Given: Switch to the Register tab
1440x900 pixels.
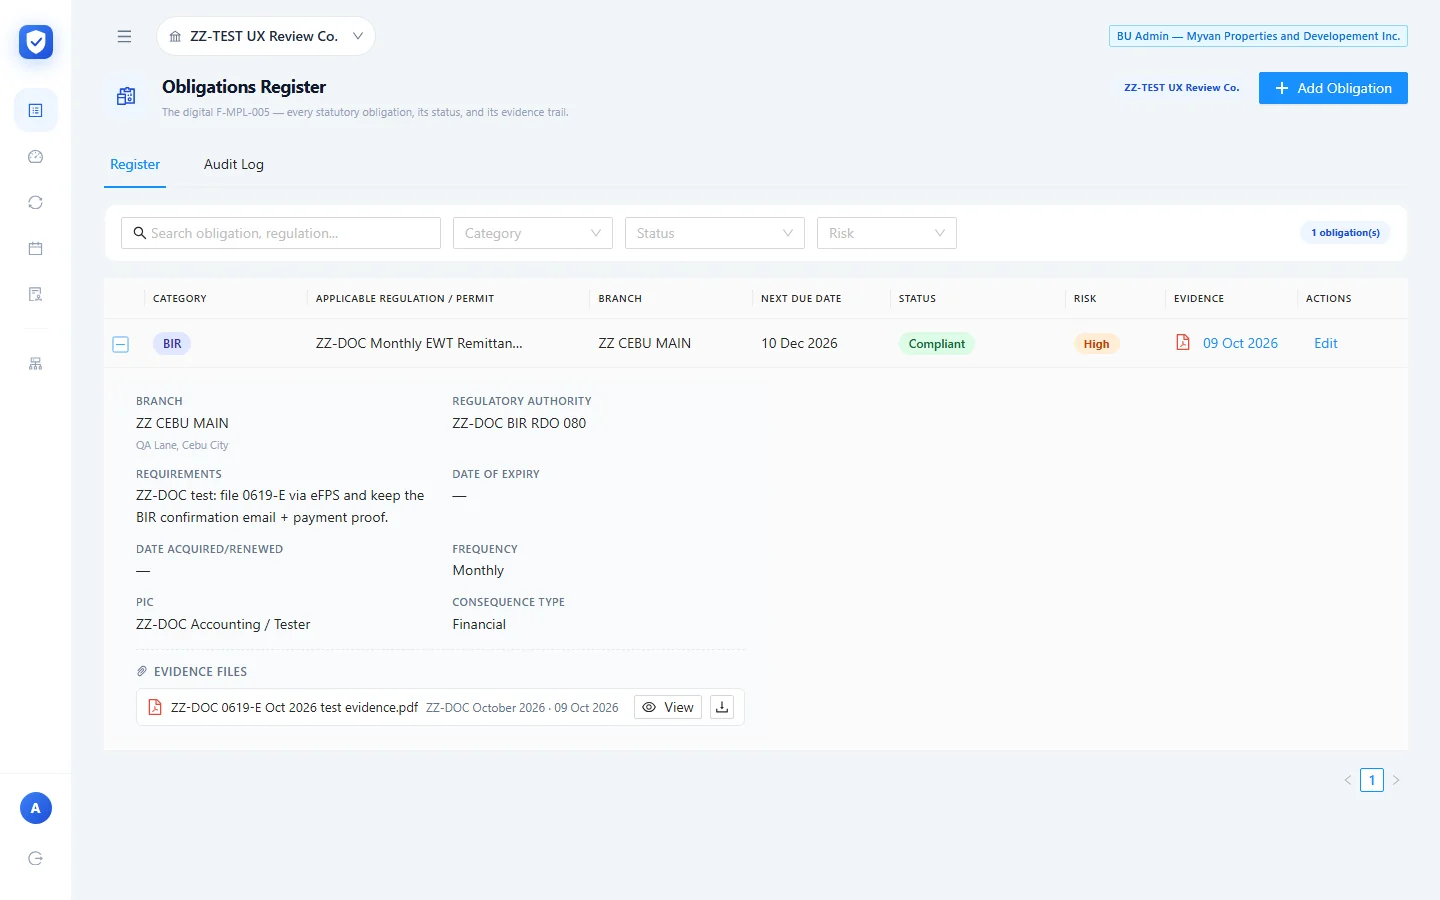Looking at the screenshot, I should coord(135,164).
